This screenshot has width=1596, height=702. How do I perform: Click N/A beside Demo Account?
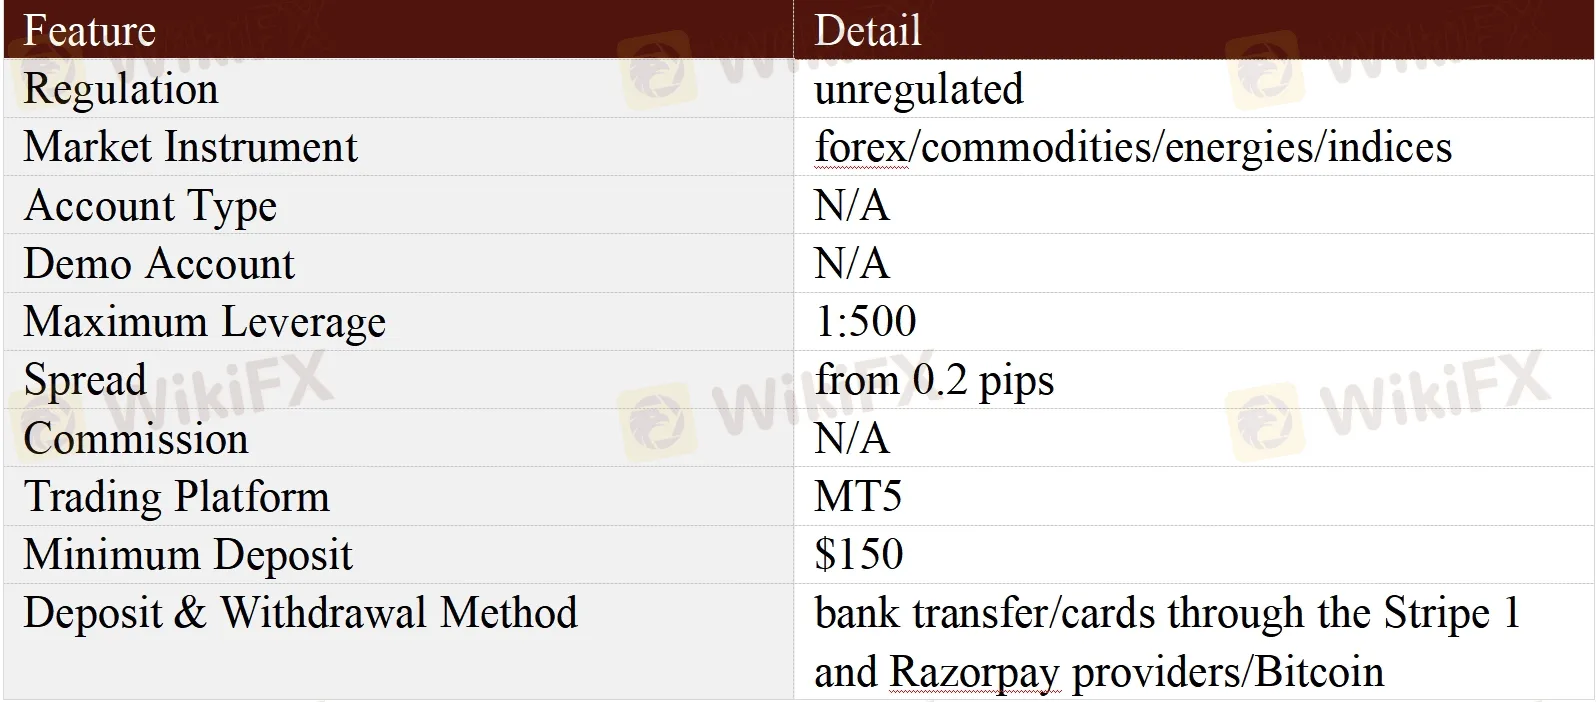(x=851, y=264)
